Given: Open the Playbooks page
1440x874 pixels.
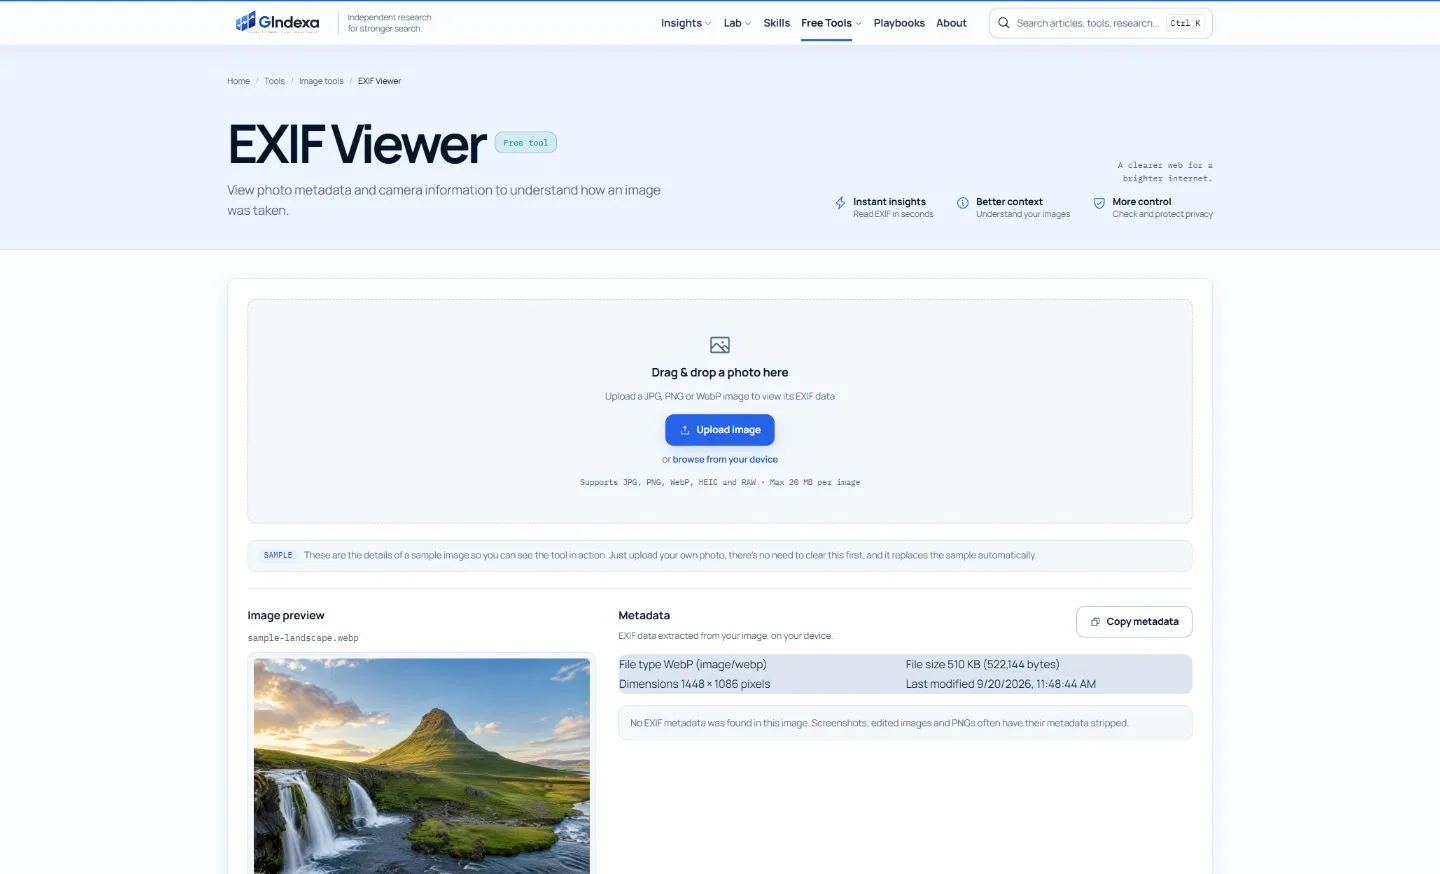Looking at the screenshot, I should pos(899,23).
